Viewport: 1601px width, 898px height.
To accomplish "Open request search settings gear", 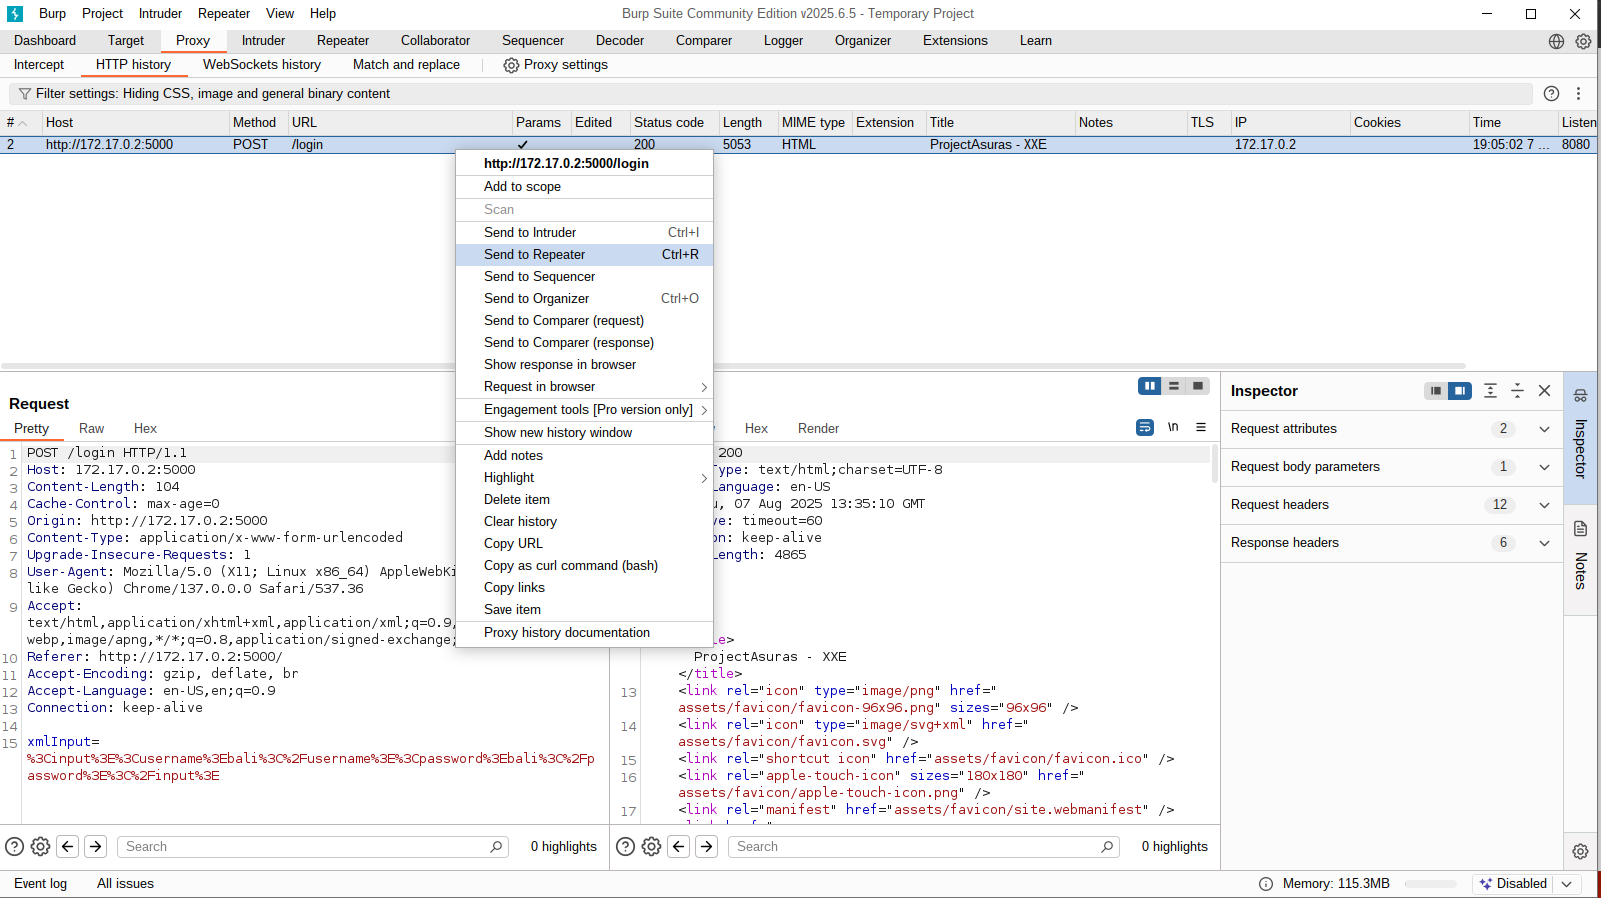I will coord(41,847).
